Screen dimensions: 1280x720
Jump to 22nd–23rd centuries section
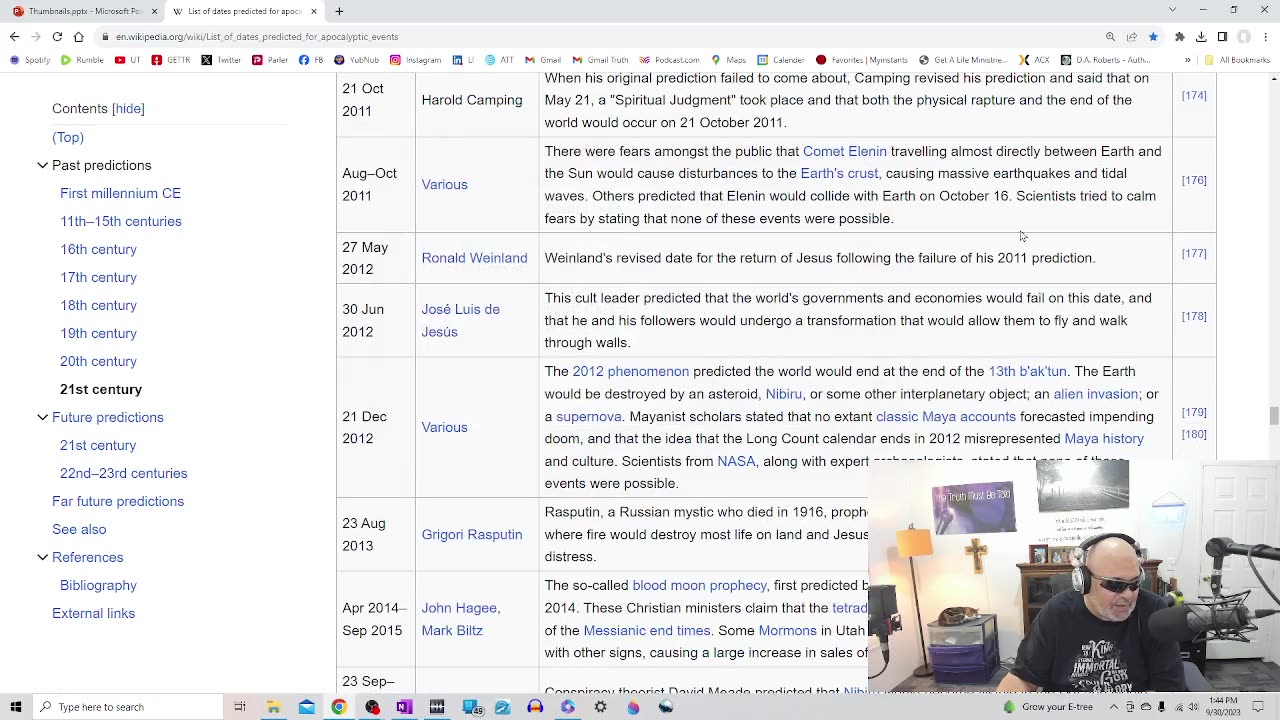pos(123,473)
